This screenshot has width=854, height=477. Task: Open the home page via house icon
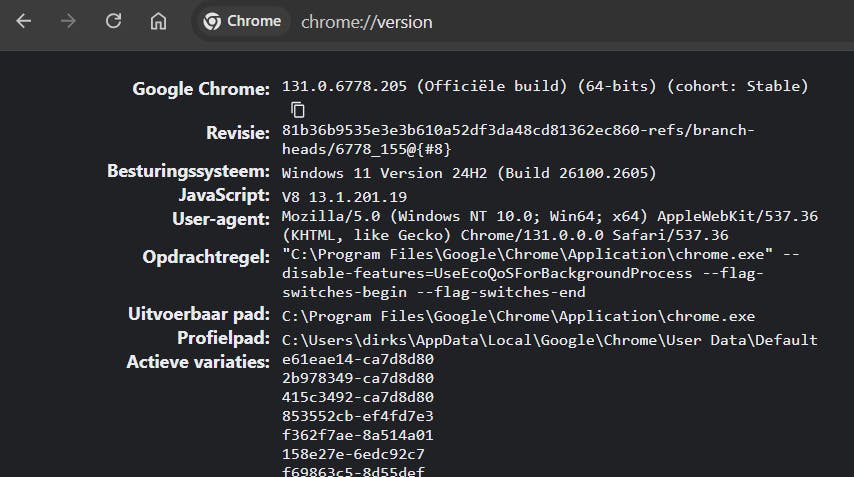[158, 21]
